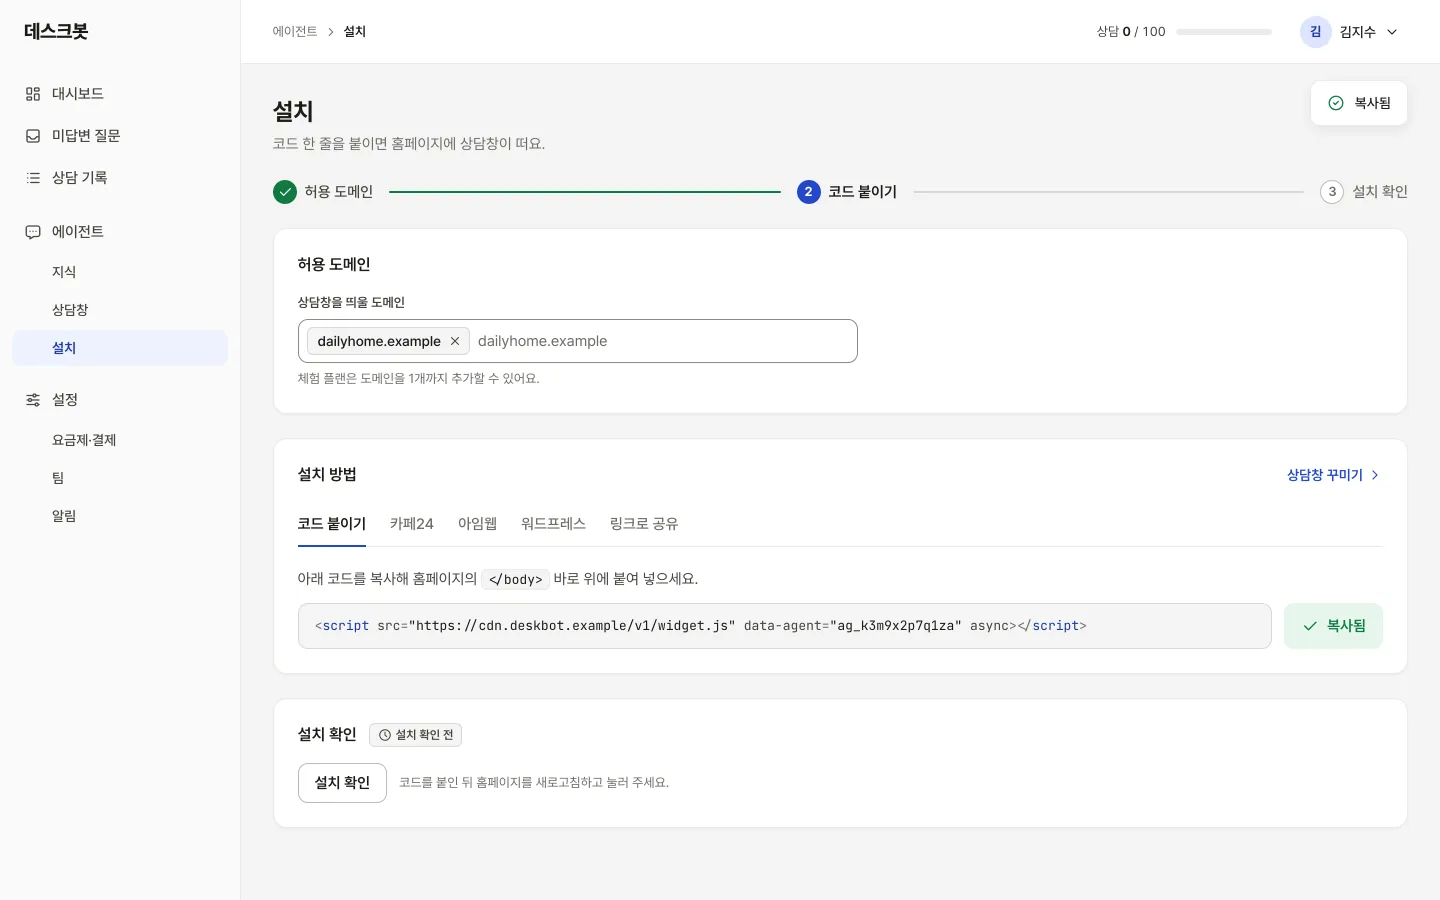Click the green 복사됨 copy button
Image resolution: width=1440 pixels, height=900 pixels.
click(1333, 626)
